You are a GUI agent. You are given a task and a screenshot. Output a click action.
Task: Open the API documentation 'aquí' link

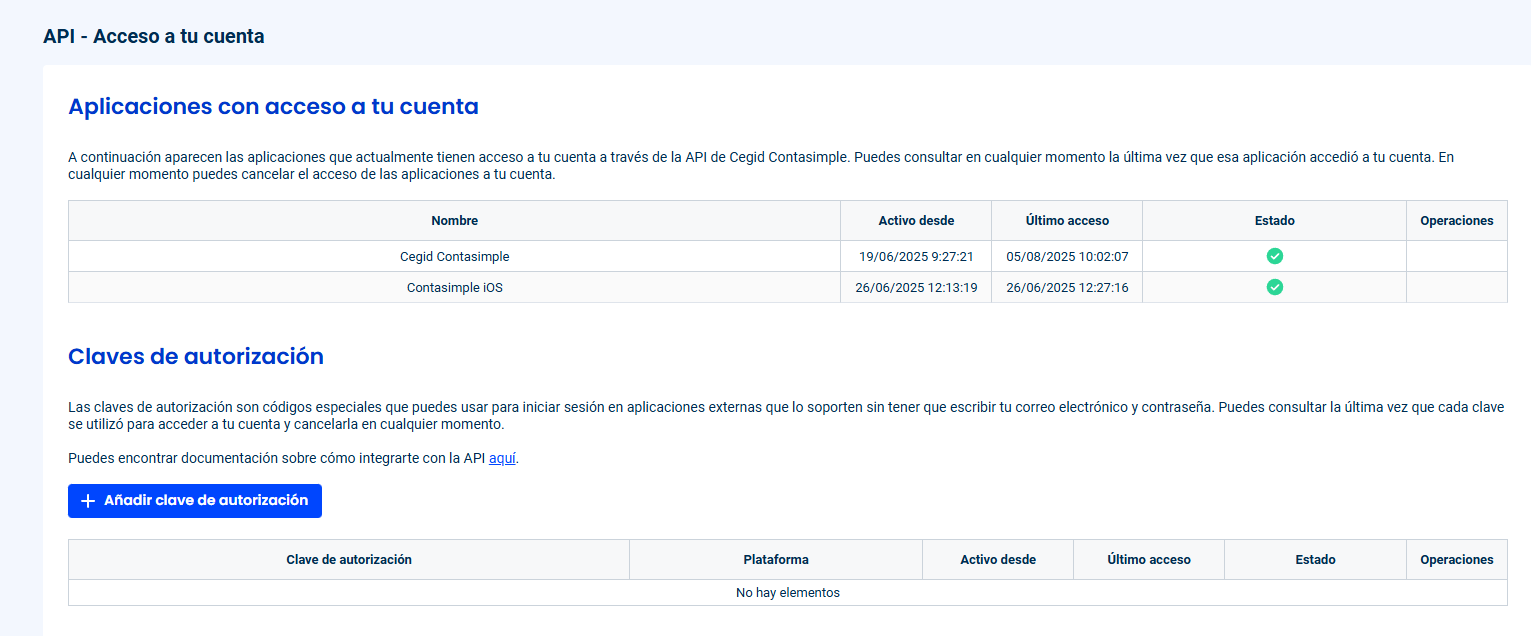coord(502,459)
